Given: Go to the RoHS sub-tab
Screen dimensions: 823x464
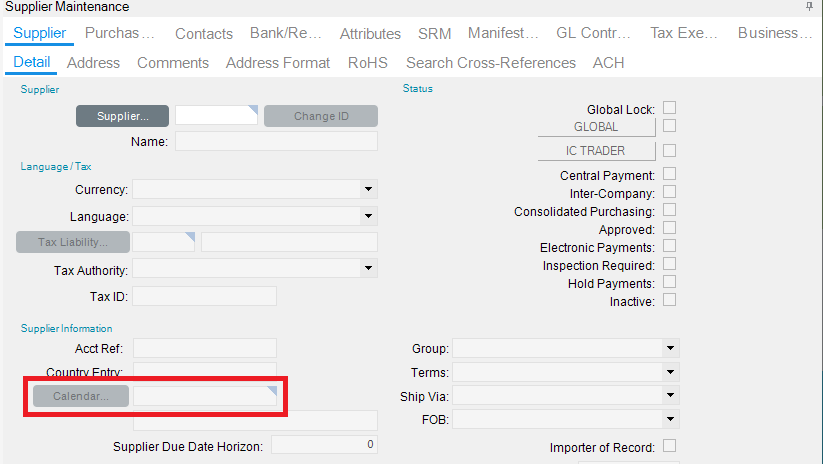Looking at the screenshot, I should 367,63.
